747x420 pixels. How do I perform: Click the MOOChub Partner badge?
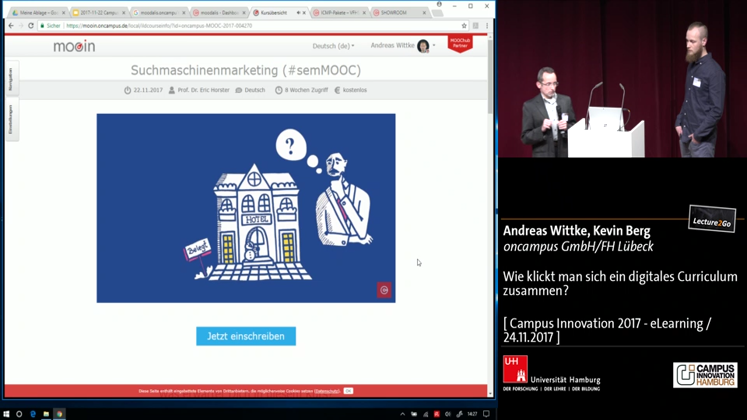point(460,44)
